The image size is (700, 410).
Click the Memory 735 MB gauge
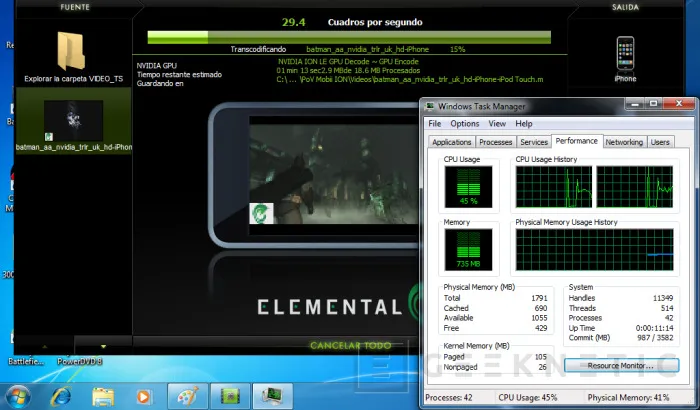point(468,250)
